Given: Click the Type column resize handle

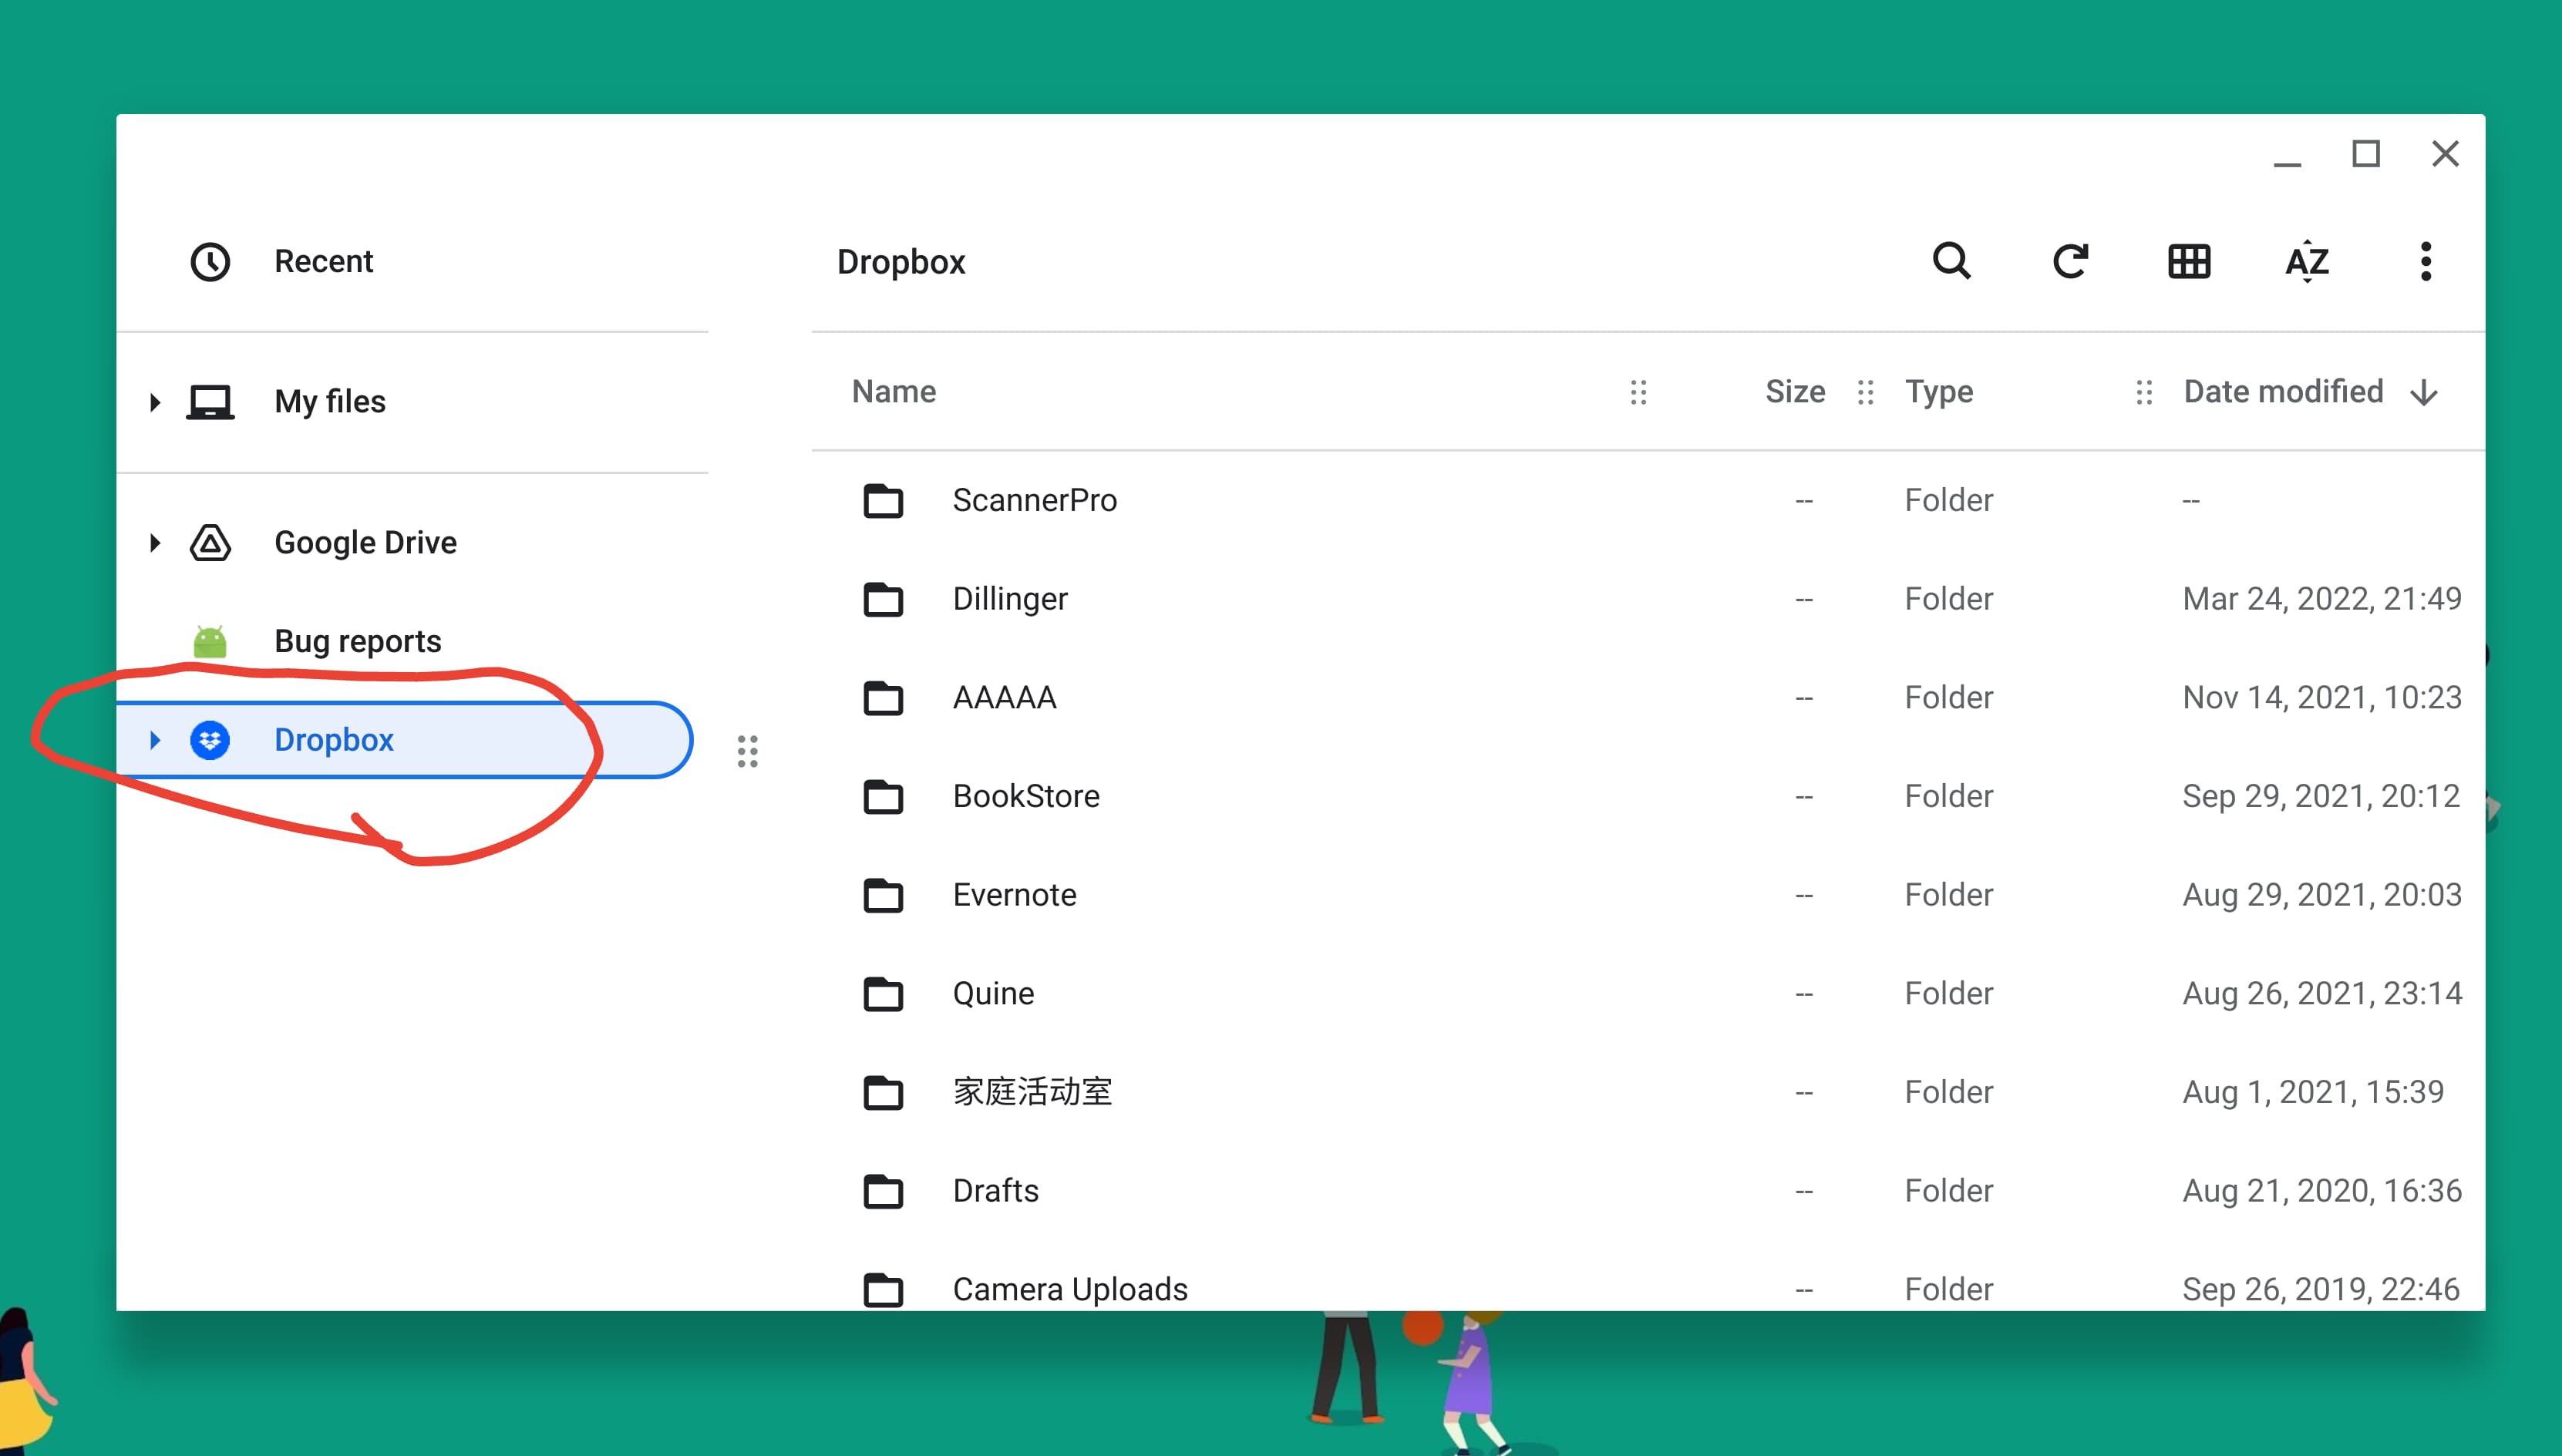Looking at the screenshot, I should coord(2143,392).
